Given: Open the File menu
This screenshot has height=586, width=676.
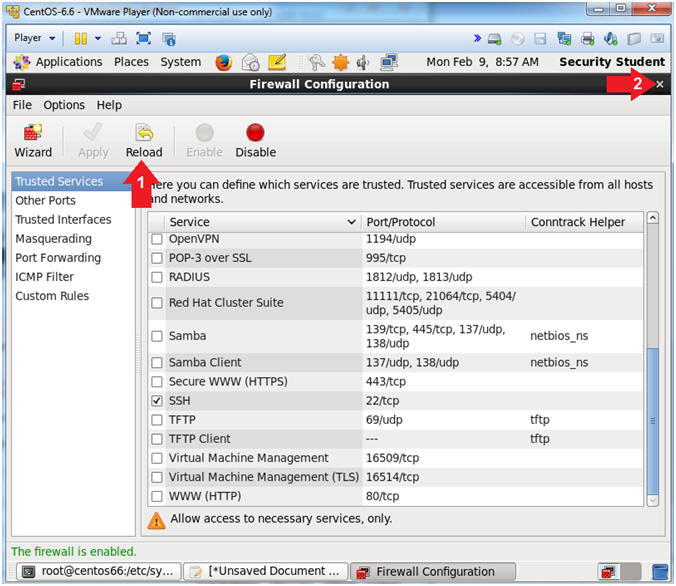Looking at the screenshot, I should (x=22, y=105).
